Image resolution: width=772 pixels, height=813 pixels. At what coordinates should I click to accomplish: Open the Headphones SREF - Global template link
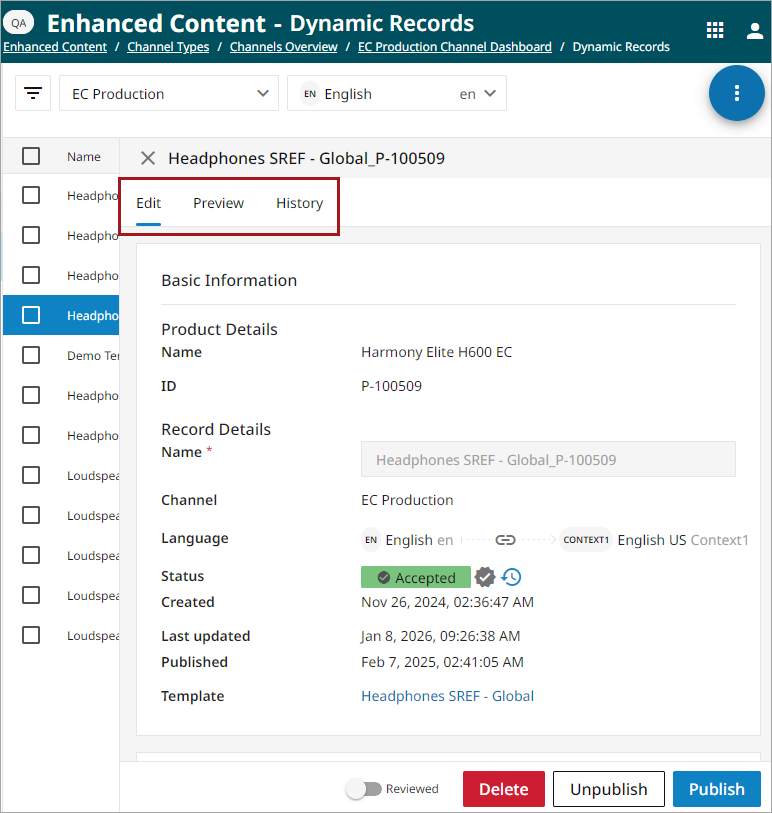447,696
